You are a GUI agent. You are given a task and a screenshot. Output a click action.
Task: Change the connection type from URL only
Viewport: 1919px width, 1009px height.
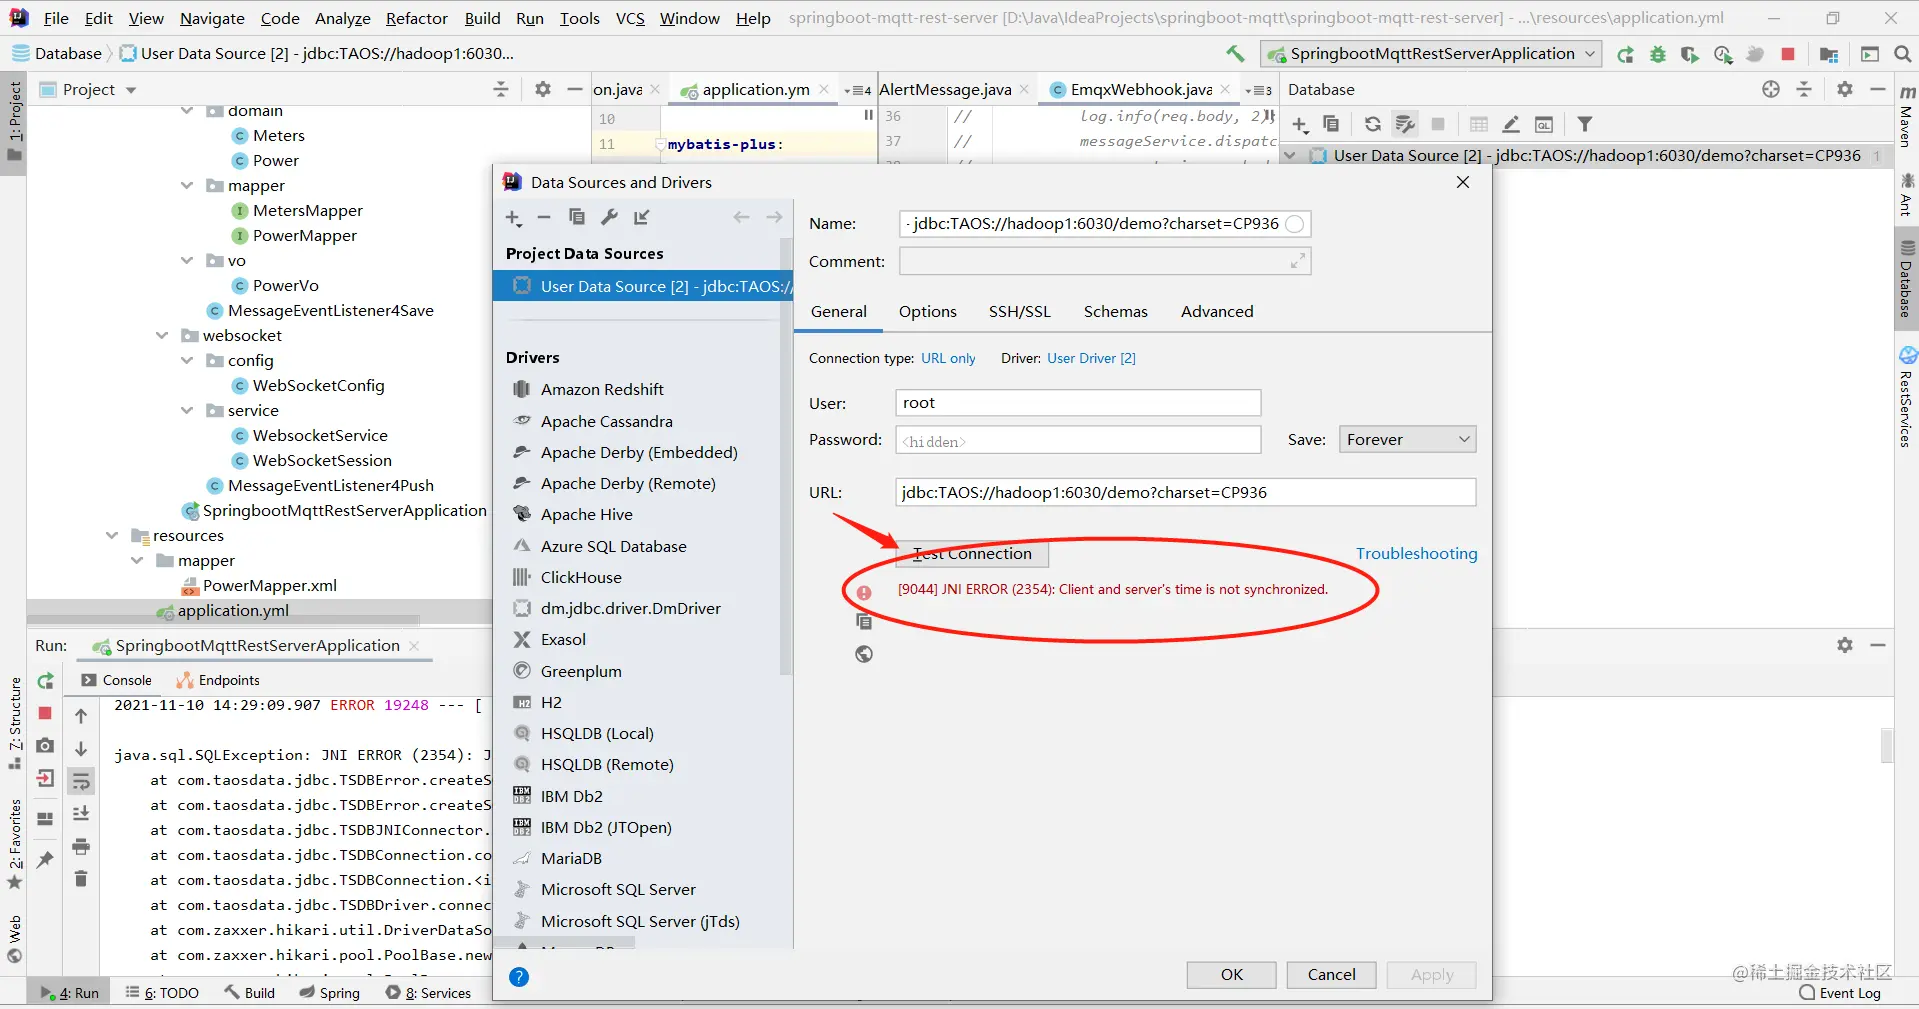948,358
